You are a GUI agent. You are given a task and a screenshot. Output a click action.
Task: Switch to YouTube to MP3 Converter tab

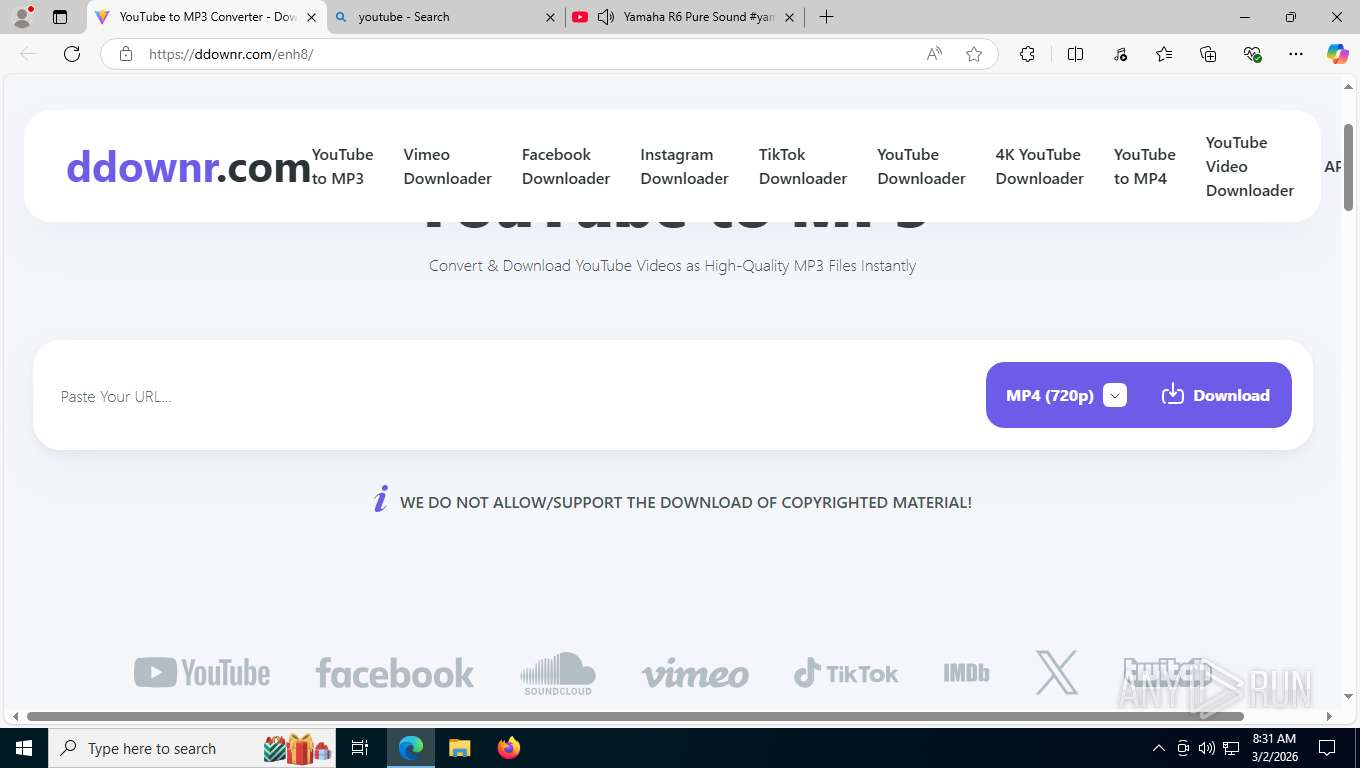click(x=208, y=17)
